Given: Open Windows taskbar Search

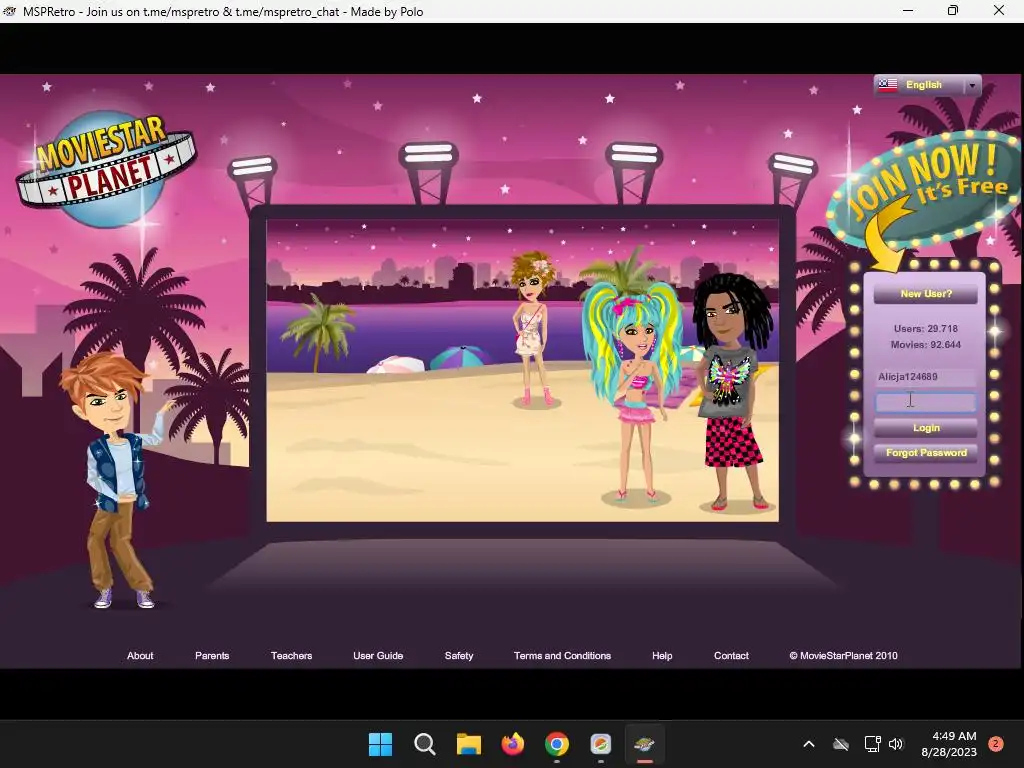Looking at the screenshot, I should 424,744.
